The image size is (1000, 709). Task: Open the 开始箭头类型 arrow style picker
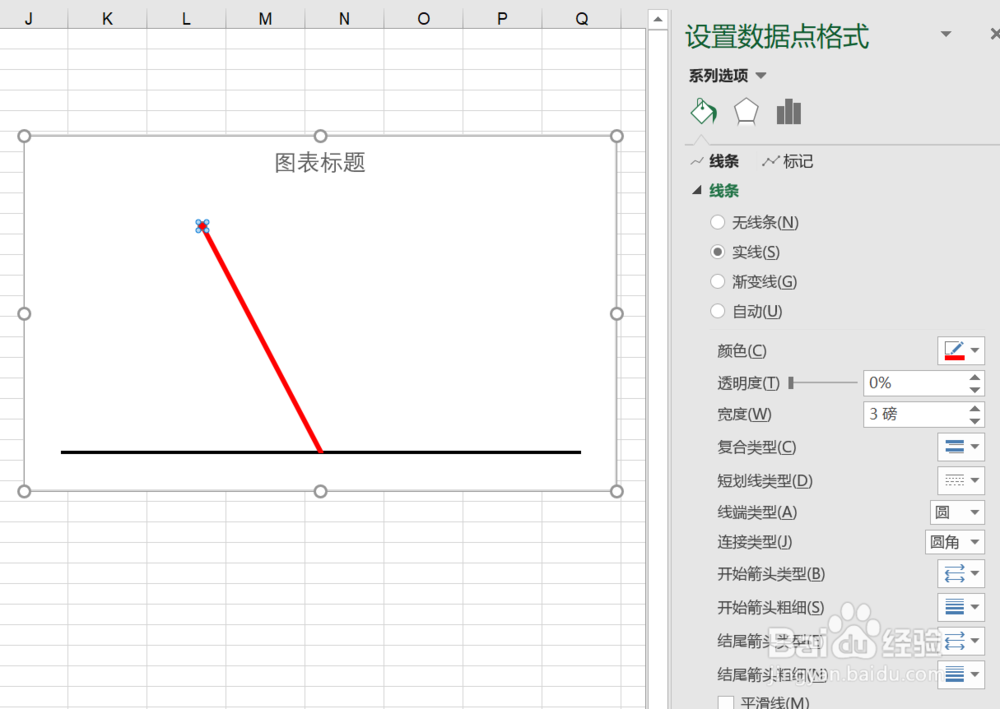(961, 573)
